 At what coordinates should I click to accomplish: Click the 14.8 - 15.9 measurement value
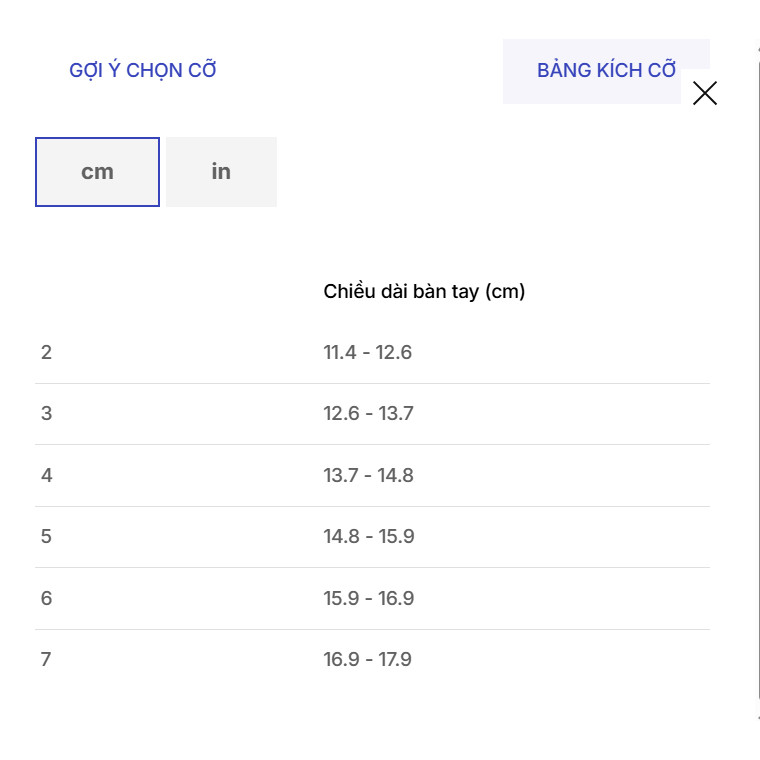[369, 537]
